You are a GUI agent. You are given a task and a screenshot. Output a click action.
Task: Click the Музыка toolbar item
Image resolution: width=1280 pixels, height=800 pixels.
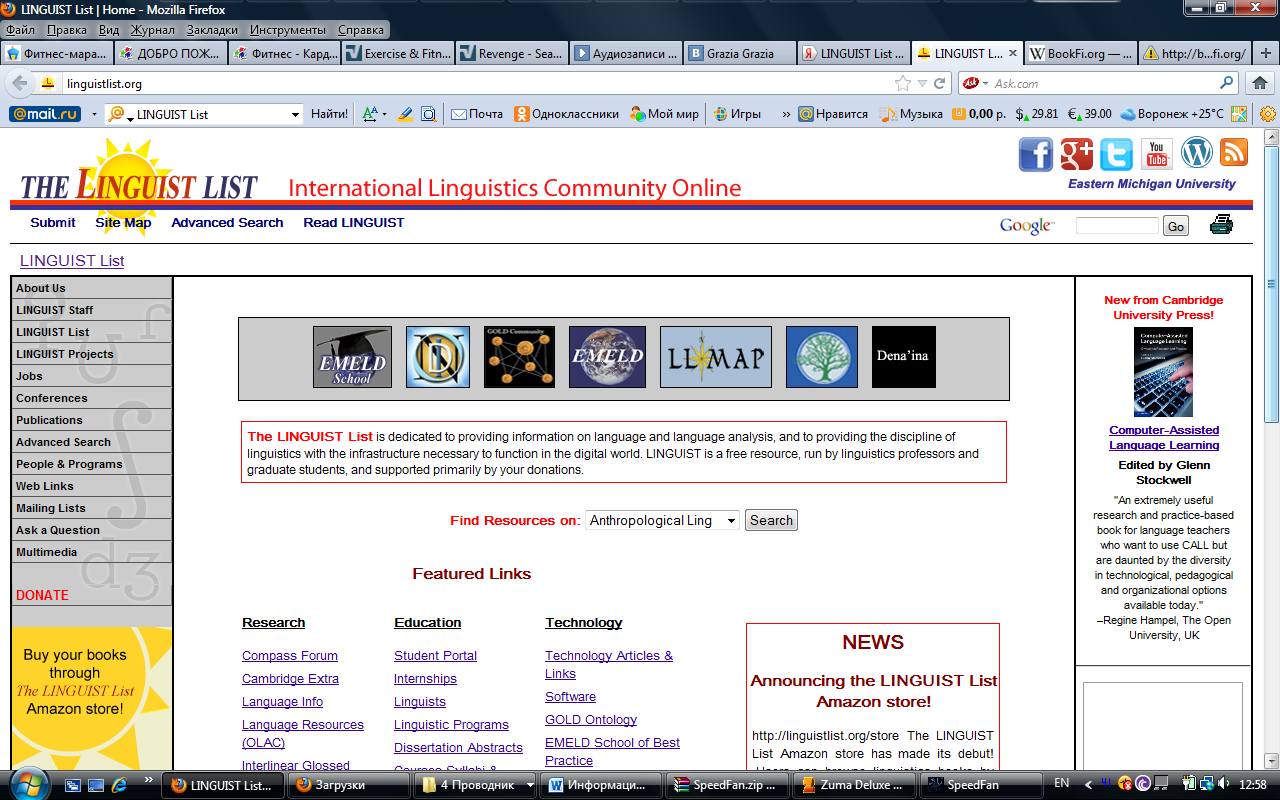pos(911,114)
